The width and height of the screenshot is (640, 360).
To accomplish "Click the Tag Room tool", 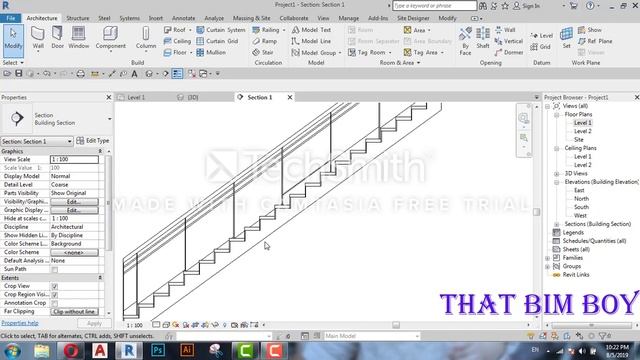I will (367, 53).
